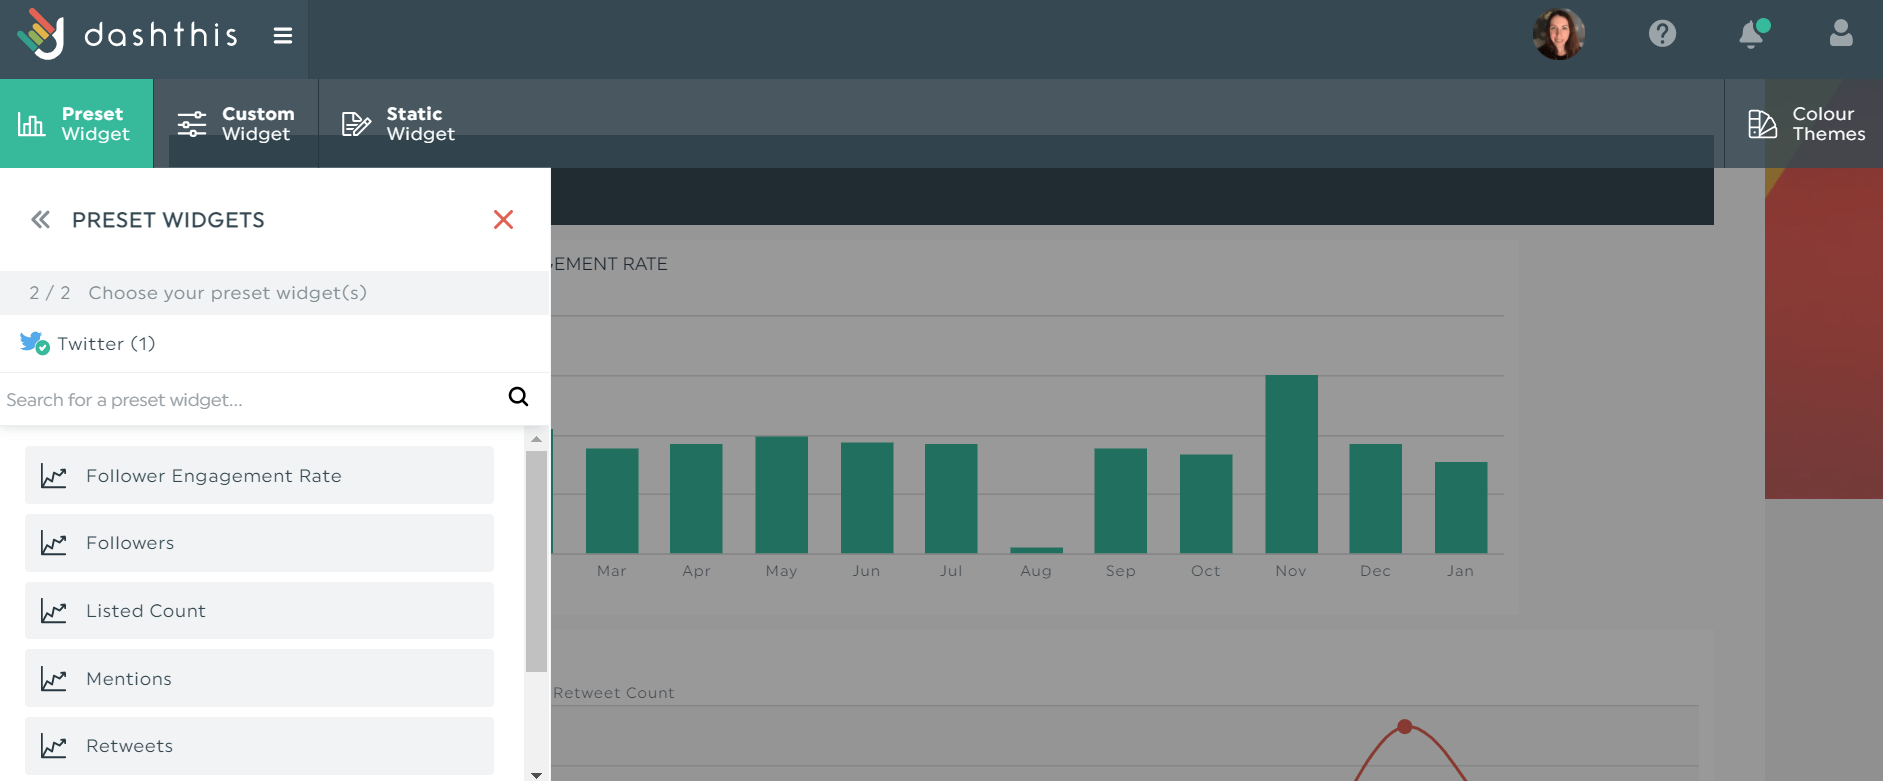Close the Preset Widgets panel

coord(503,220)
